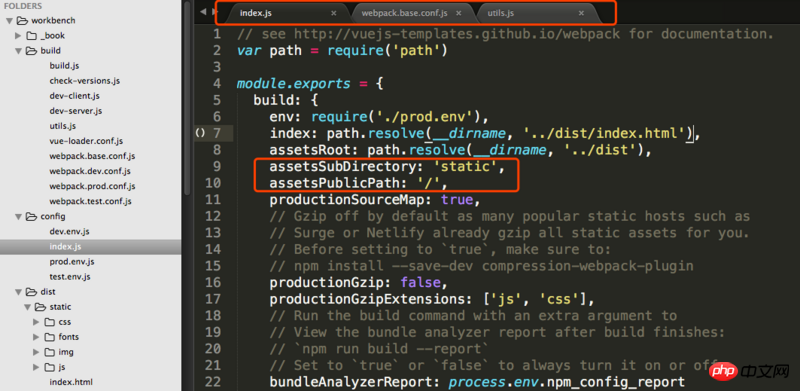
Task: Open dev.env.js in config folder
Action: (69, 232)
